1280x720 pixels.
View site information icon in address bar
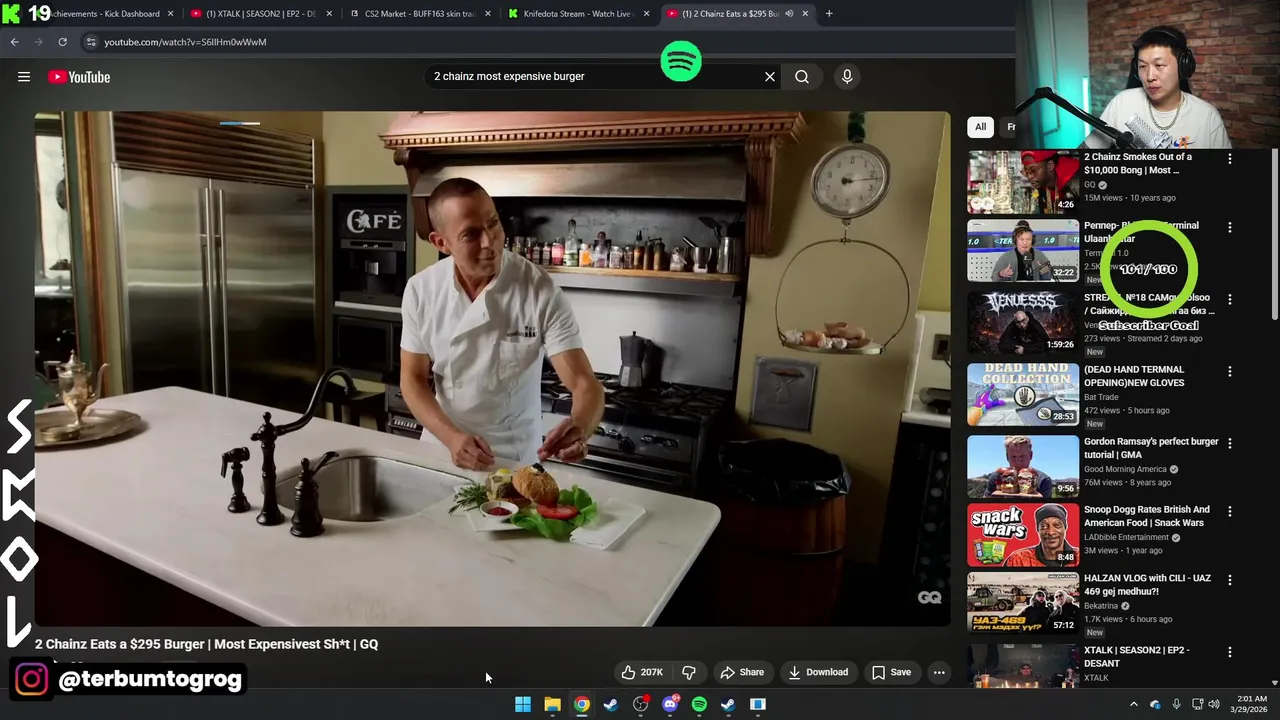[x=91, y=42]
